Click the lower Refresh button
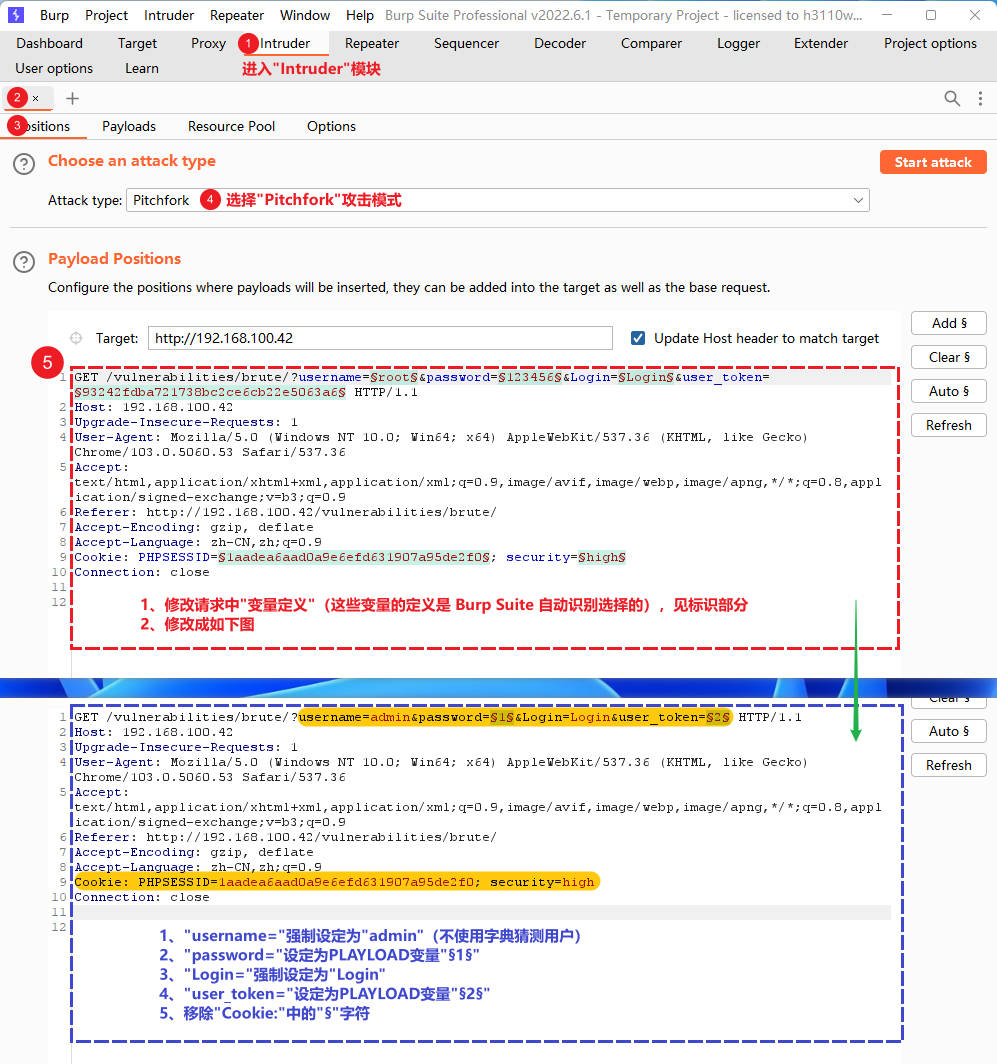The width and height of the screenshot is (997, 1064). point(949,765)
